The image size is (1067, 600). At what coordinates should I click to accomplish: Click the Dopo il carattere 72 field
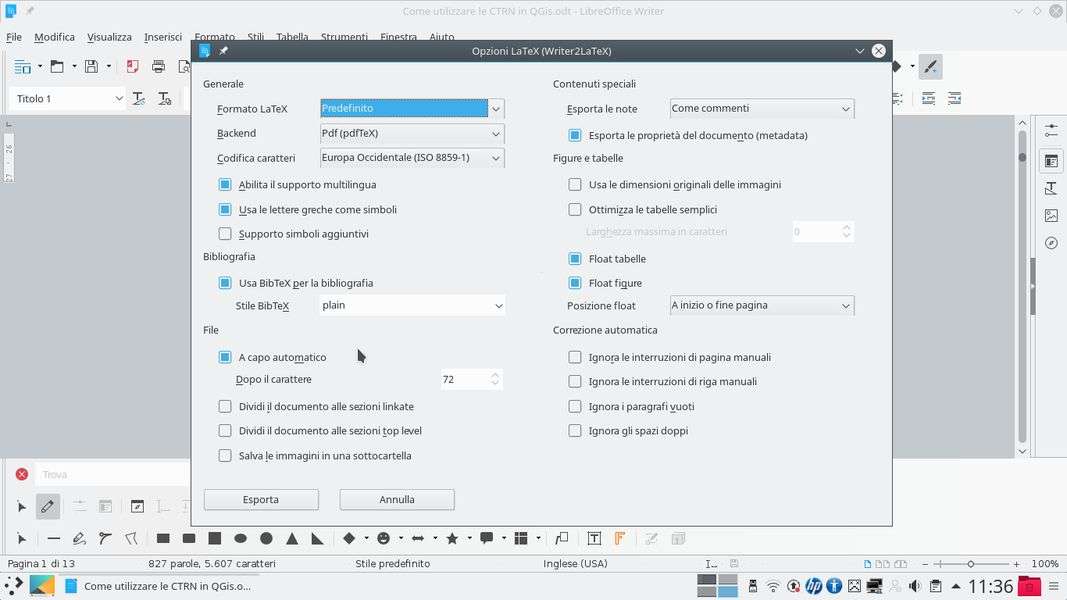tap(465, 380)
